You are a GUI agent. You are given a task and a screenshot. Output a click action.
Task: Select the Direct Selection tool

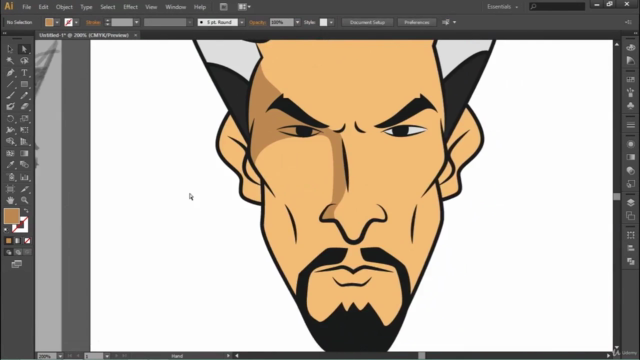(x=24, y=49)
